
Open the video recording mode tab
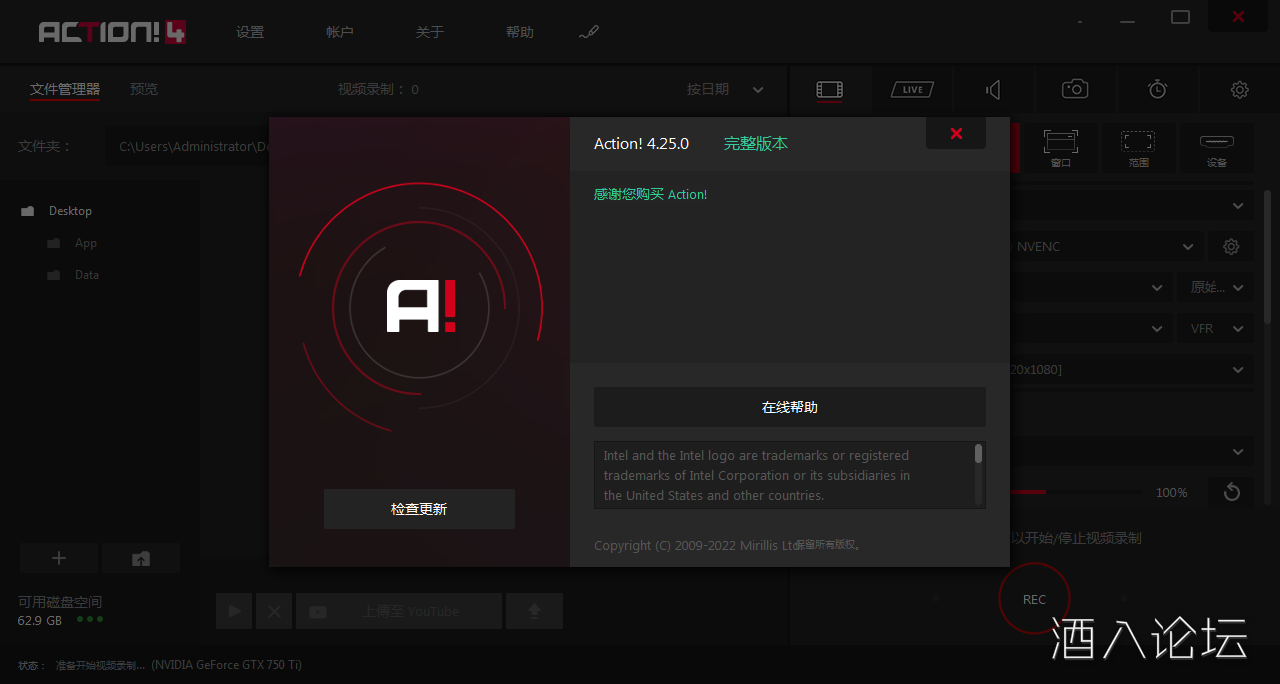click(829, 90)
